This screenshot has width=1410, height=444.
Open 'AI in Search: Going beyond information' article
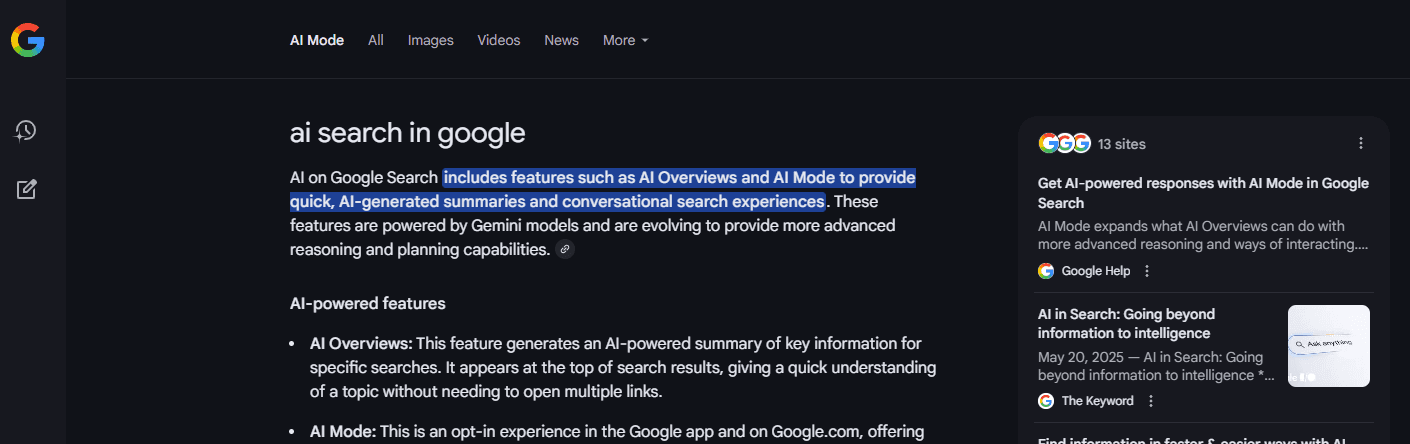(x=1126, y=324)
